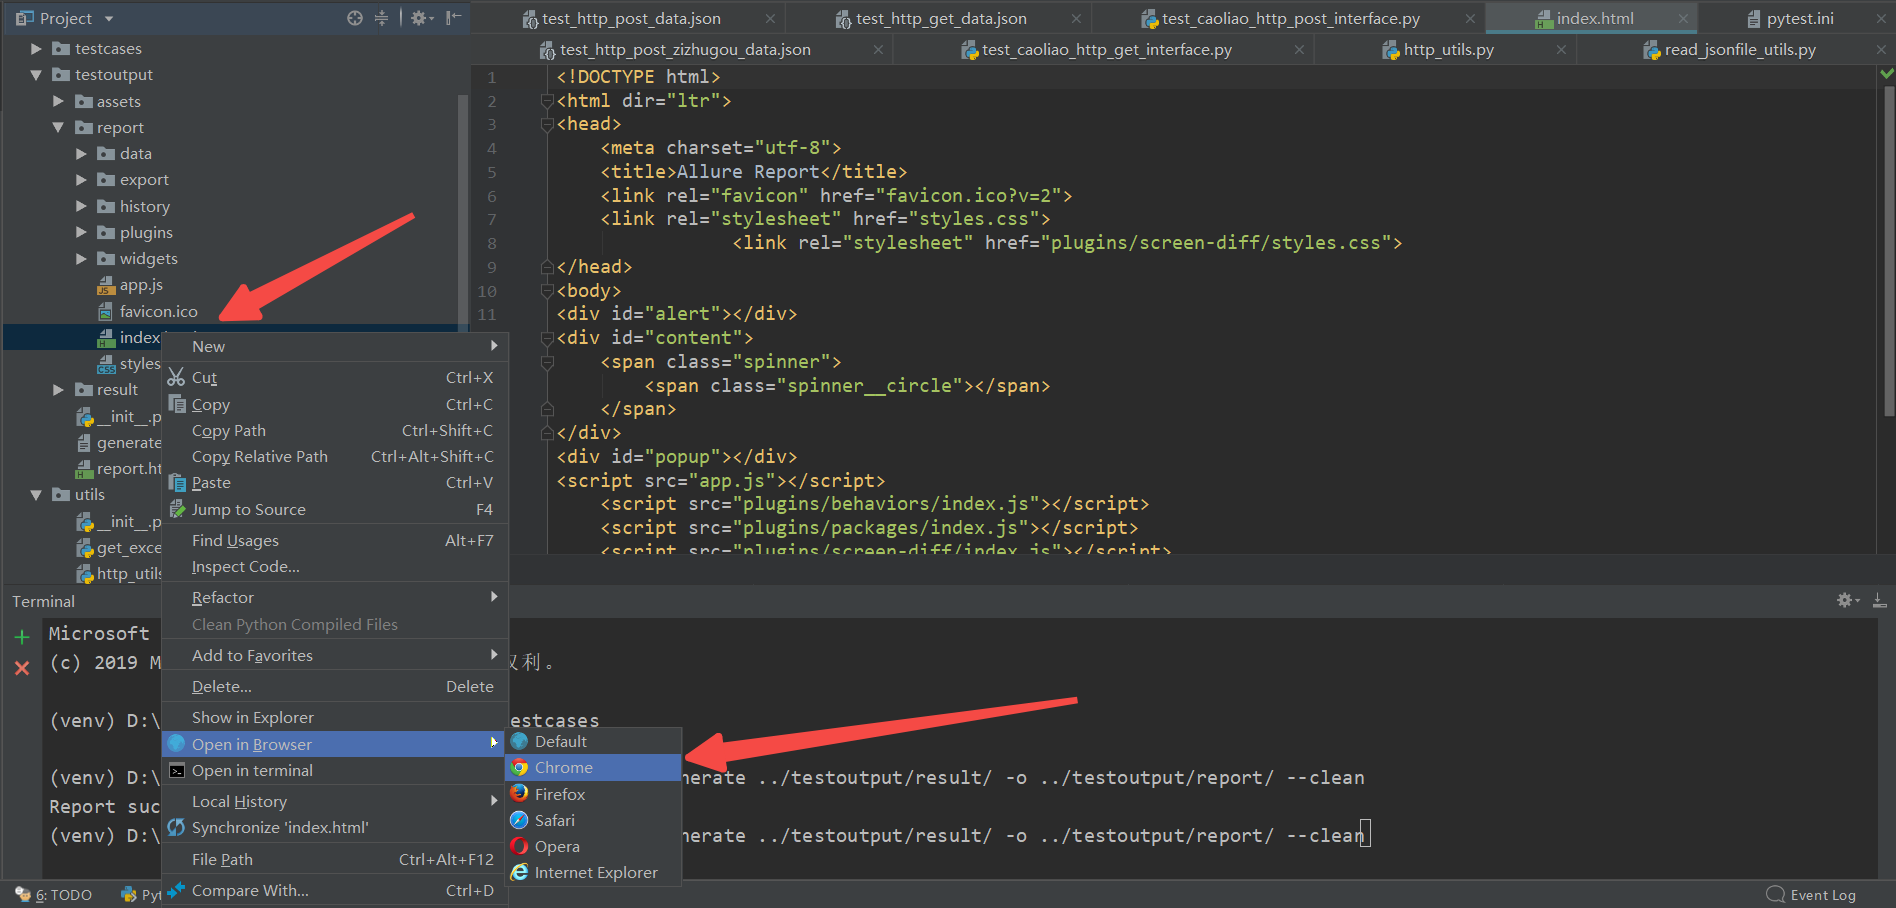This screenshot has height=908, width=1896.
Task: Open the Project panel settings gear
Action: click(420, 18)
